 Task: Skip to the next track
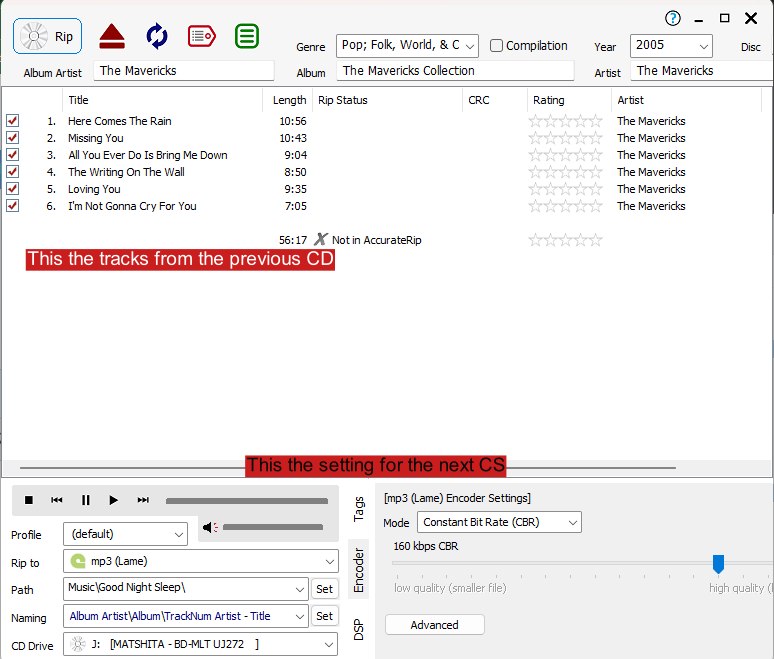[x=143, y=500]
